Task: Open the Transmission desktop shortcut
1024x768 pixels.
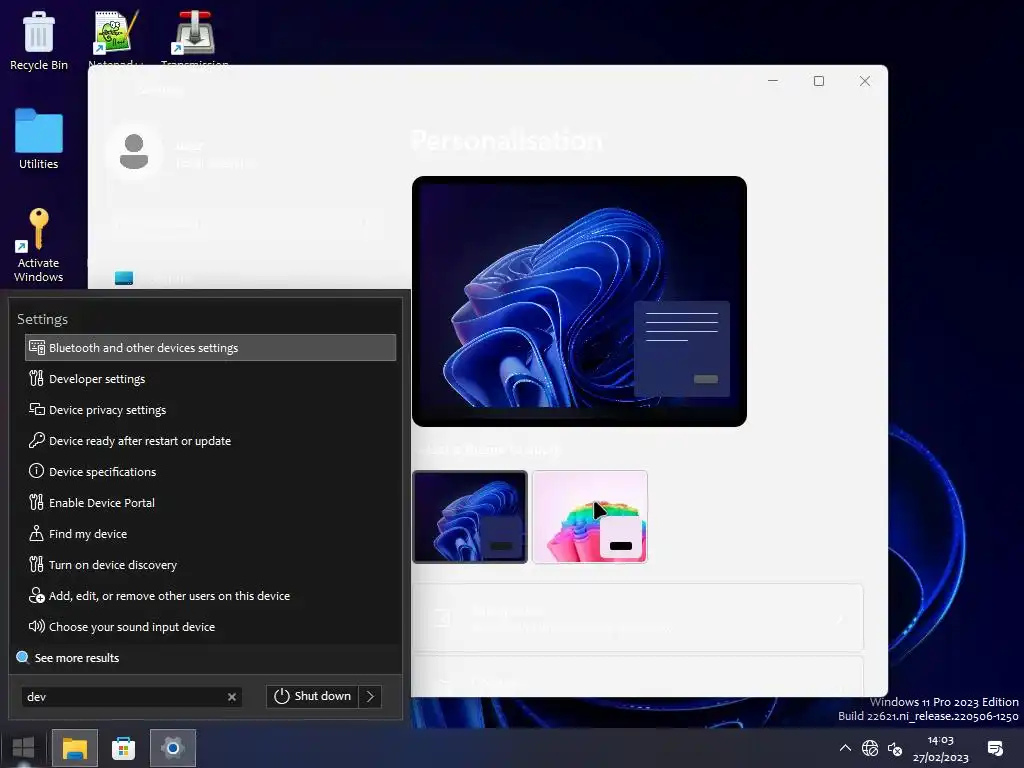Action: (194, 37)
